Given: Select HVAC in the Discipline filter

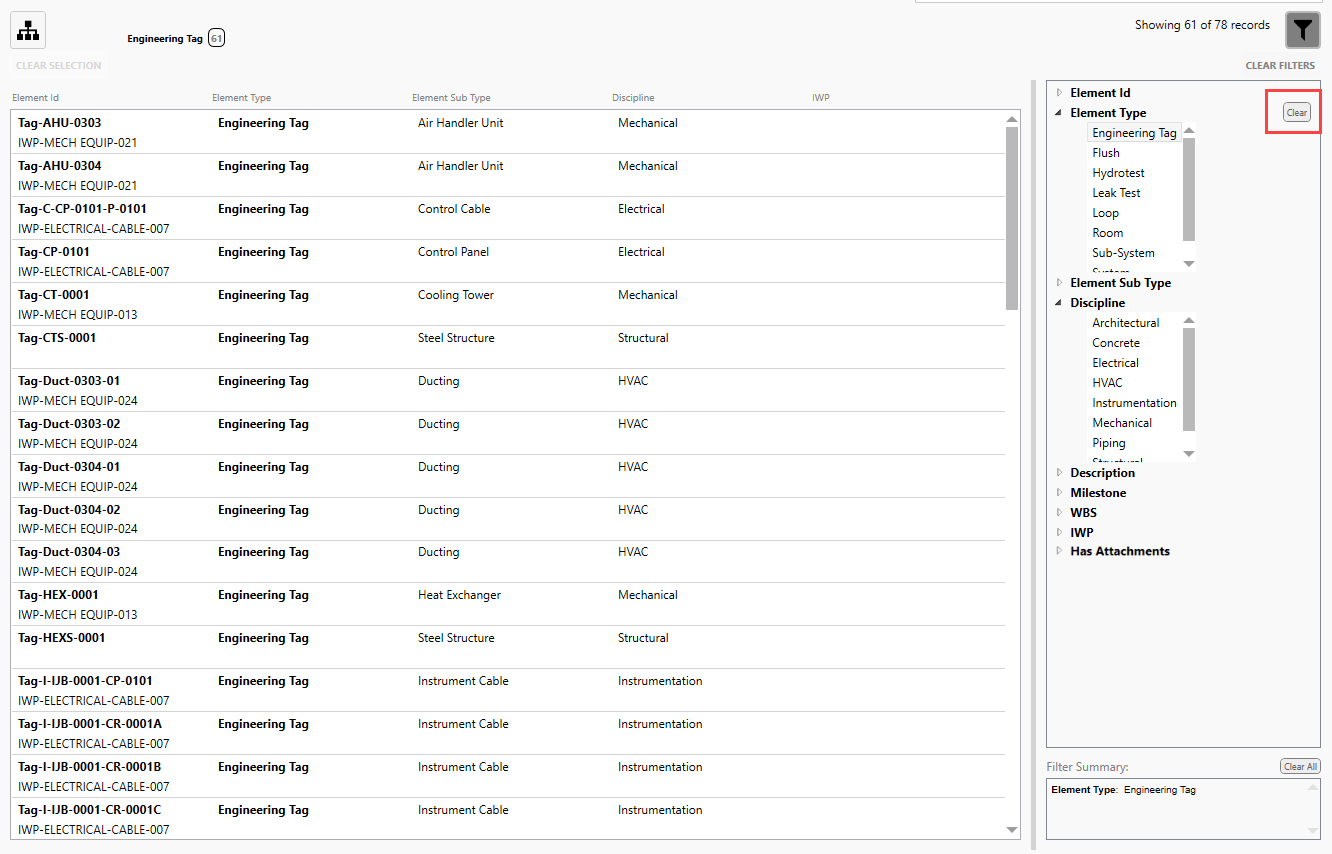Looking at the screenshot, I should coord(1107,383).
